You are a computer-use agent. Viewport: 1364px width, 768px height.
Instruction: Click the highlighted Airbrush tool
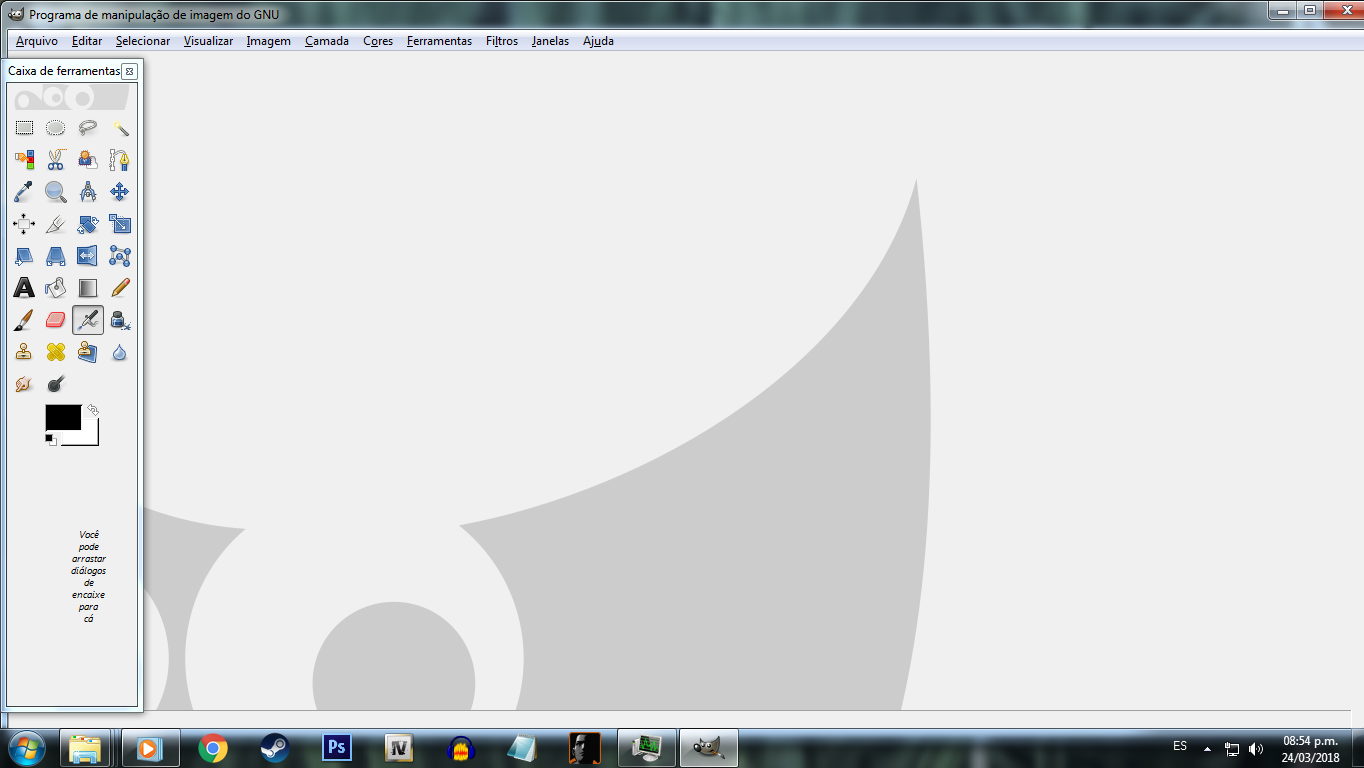pyautogui.click(x=88, y=320)
